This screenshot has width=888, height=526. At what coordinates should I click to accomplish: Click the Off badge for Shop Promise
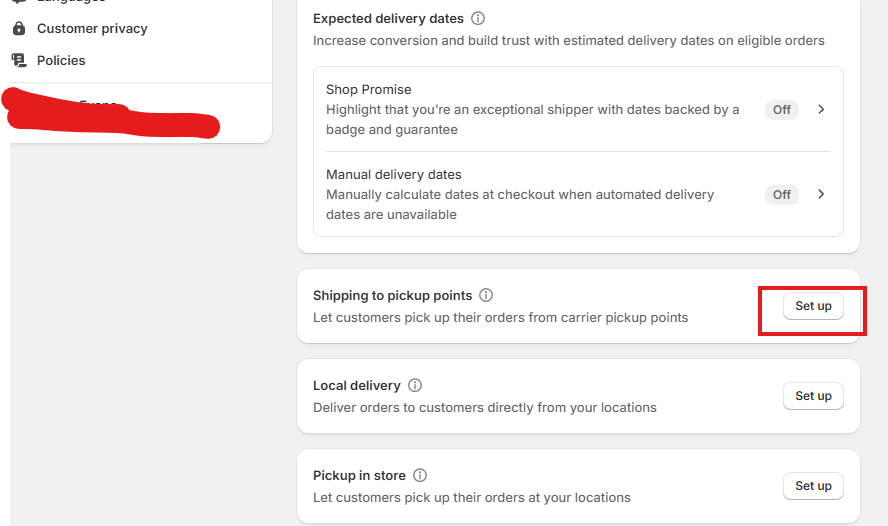782,109
